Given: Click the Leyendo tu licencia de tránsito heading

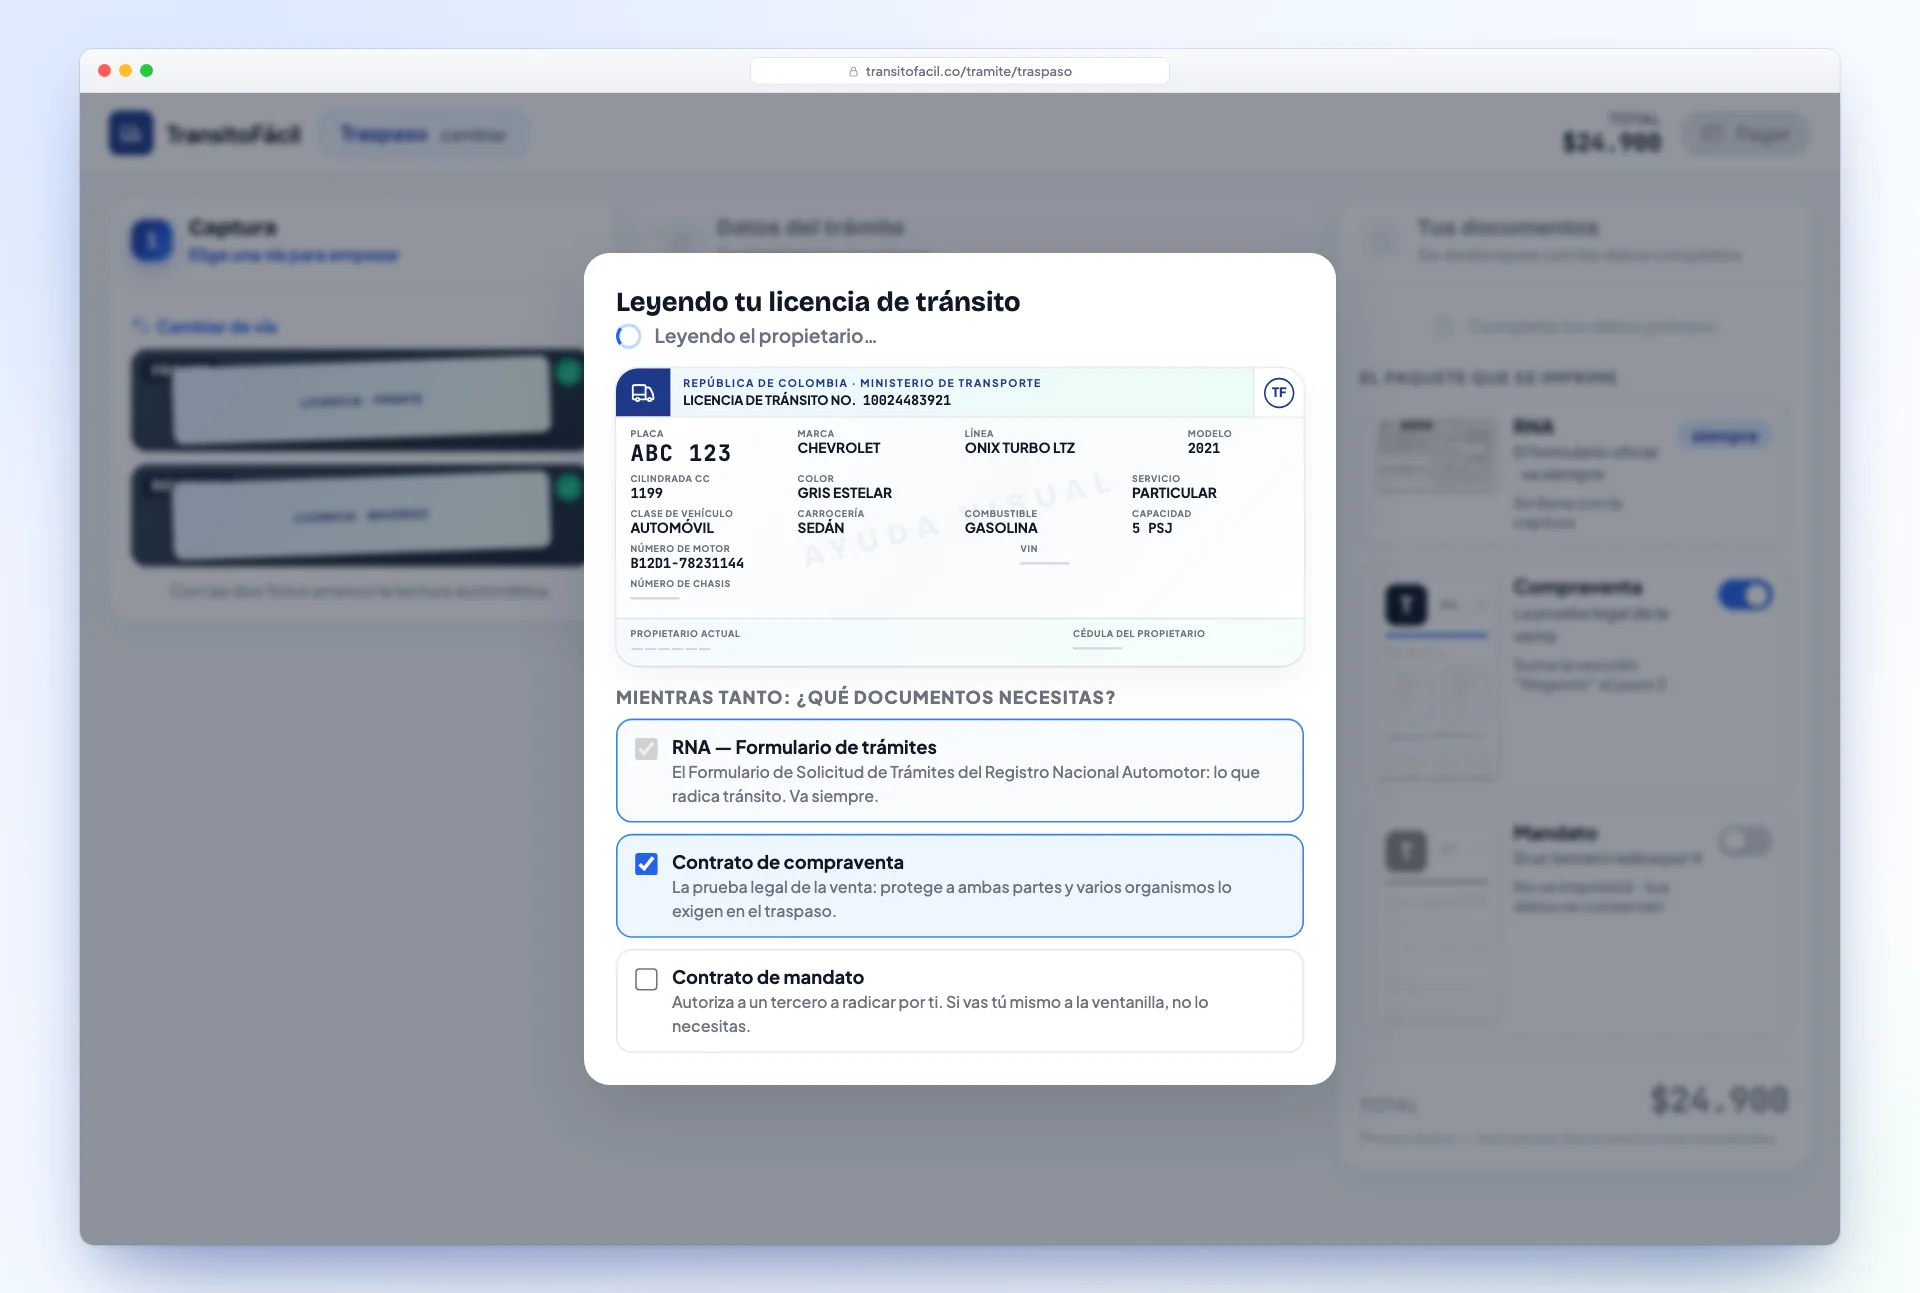Looking at the screenshot, I should pos(818,302).
